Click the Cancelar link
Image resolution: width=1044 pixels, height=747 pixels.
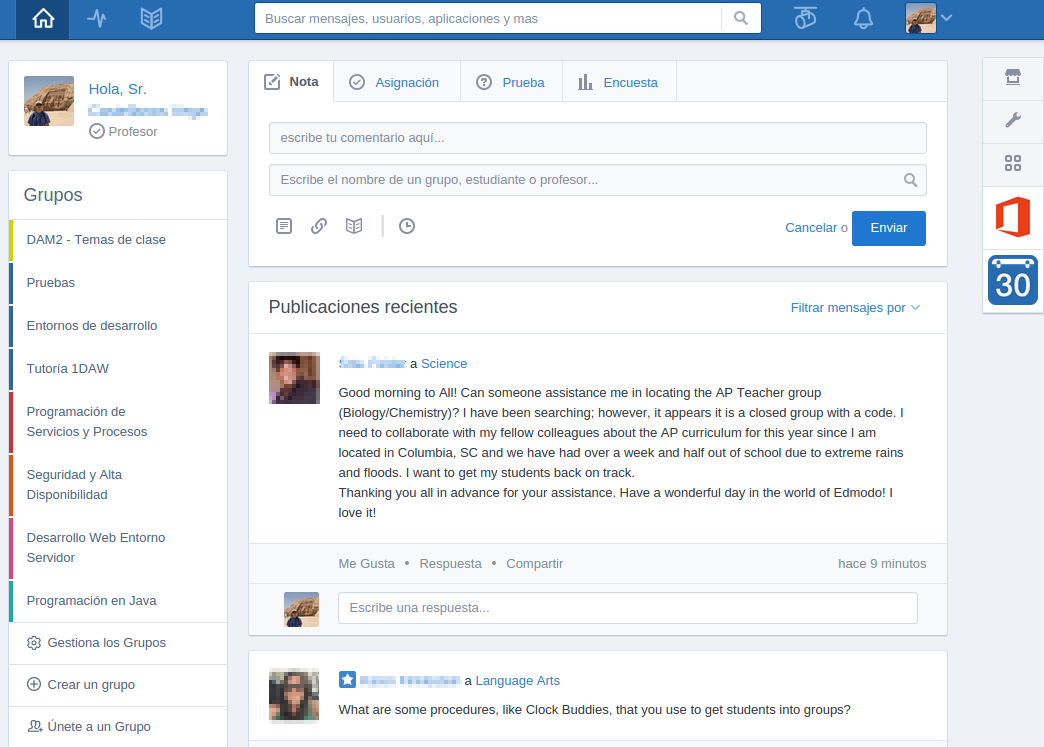tap(810, 228)
